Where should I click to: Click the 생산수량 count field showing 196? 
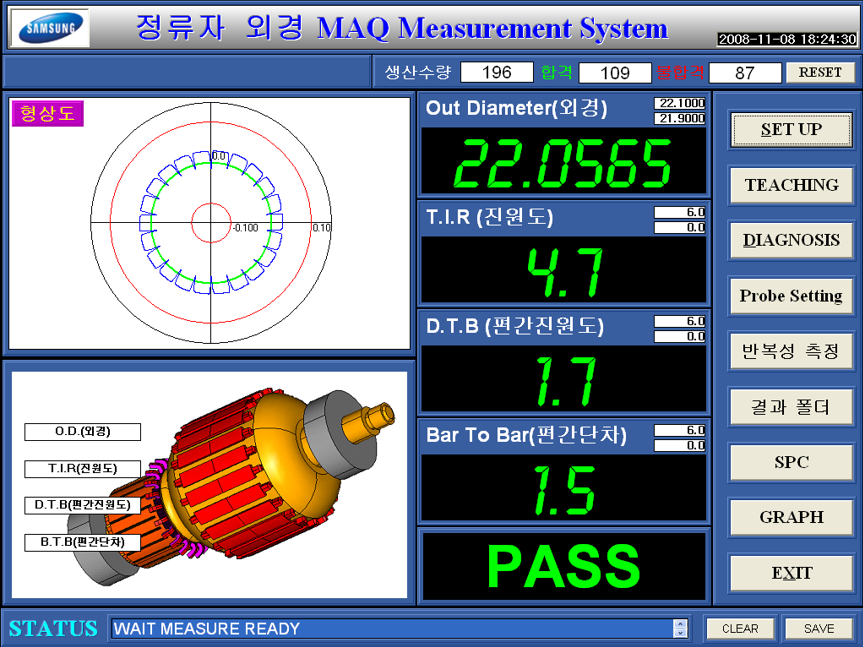click(496, 72)
